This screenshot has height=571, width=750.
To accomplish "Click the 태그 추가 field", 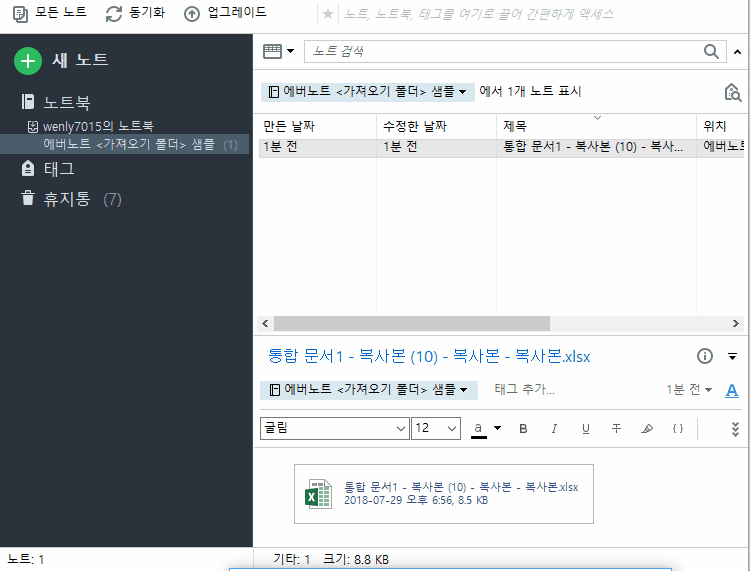I will (x=525, y=390).
